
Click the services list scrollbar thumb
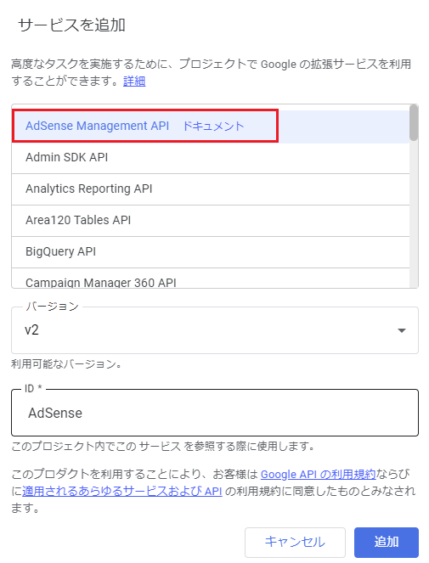coord(414,122)
